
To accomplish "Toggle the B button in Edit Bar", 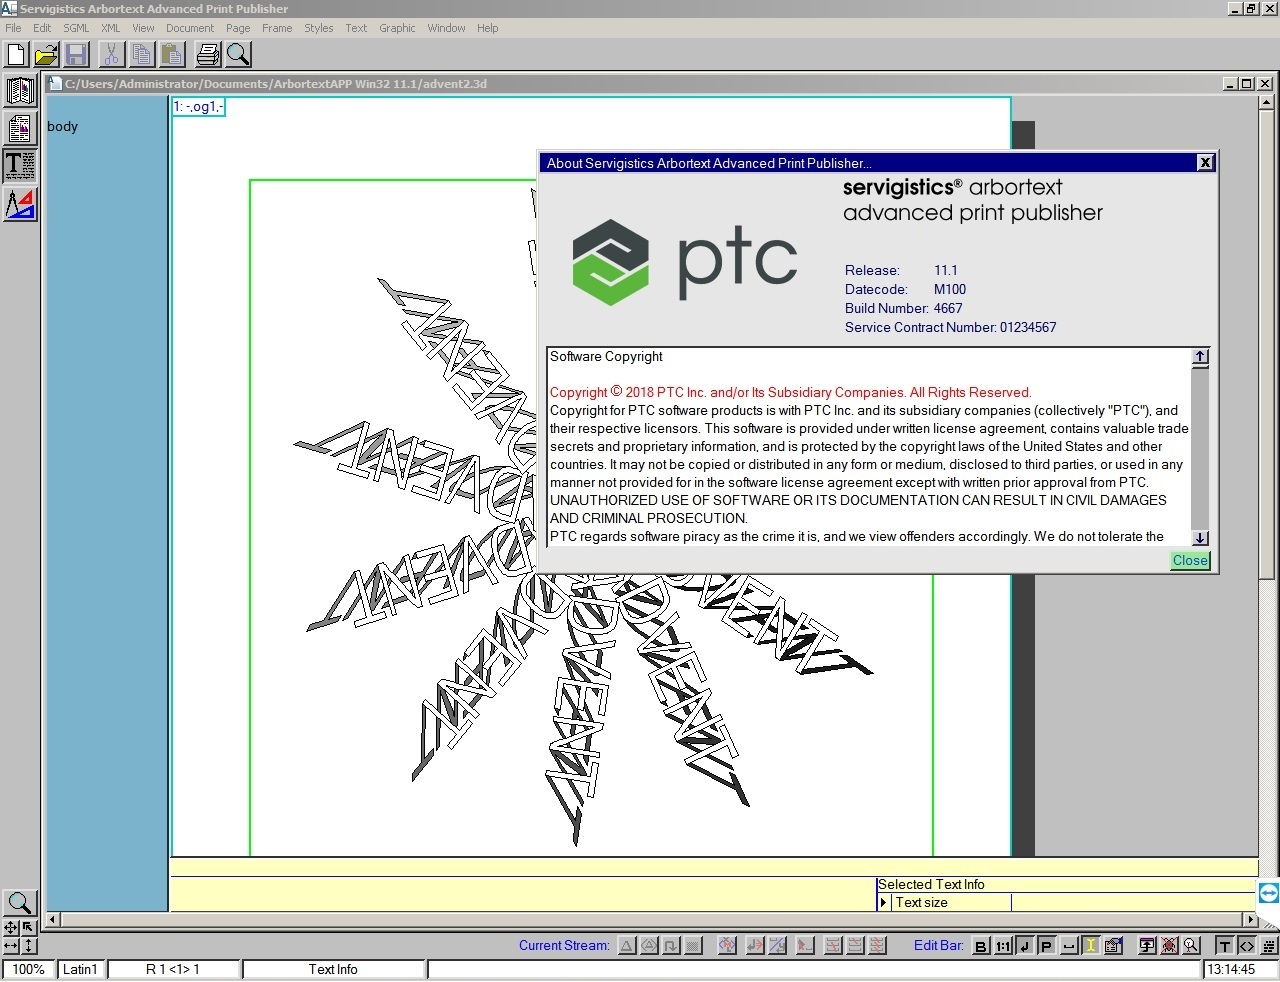I will pos(981,945).
